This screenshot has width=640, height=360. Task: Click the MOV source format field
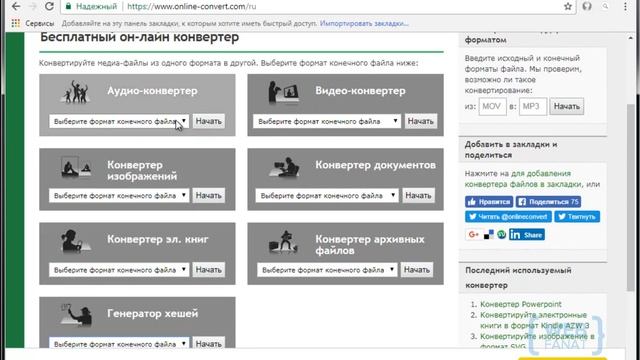pyautogui.click(x=492, y=107)
